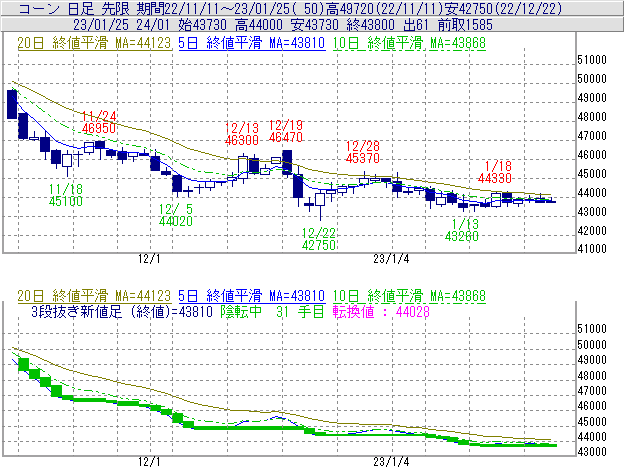Click the upper chart's 5日 終値平滑 MA=43810 legend
The image size is (624, 475).
[x=252, y=43]
